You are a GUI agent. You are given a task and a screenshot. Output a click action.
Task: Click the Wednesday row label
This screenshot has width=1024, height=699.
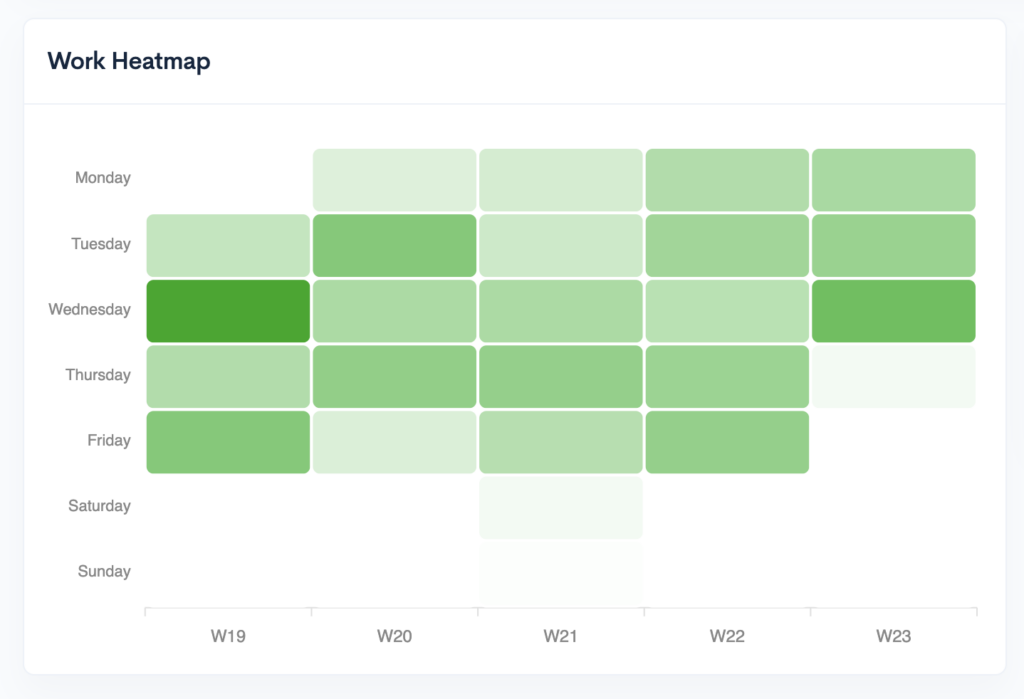[x=89, y=309]
